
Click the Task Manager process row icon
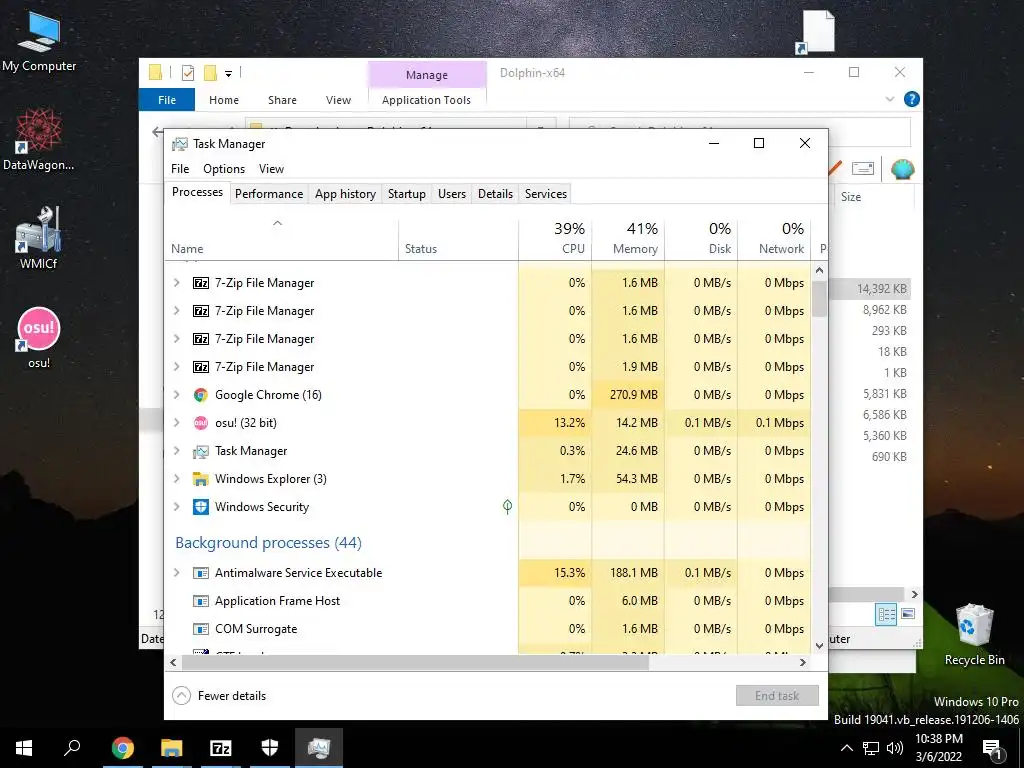click(x=200, y=451)
